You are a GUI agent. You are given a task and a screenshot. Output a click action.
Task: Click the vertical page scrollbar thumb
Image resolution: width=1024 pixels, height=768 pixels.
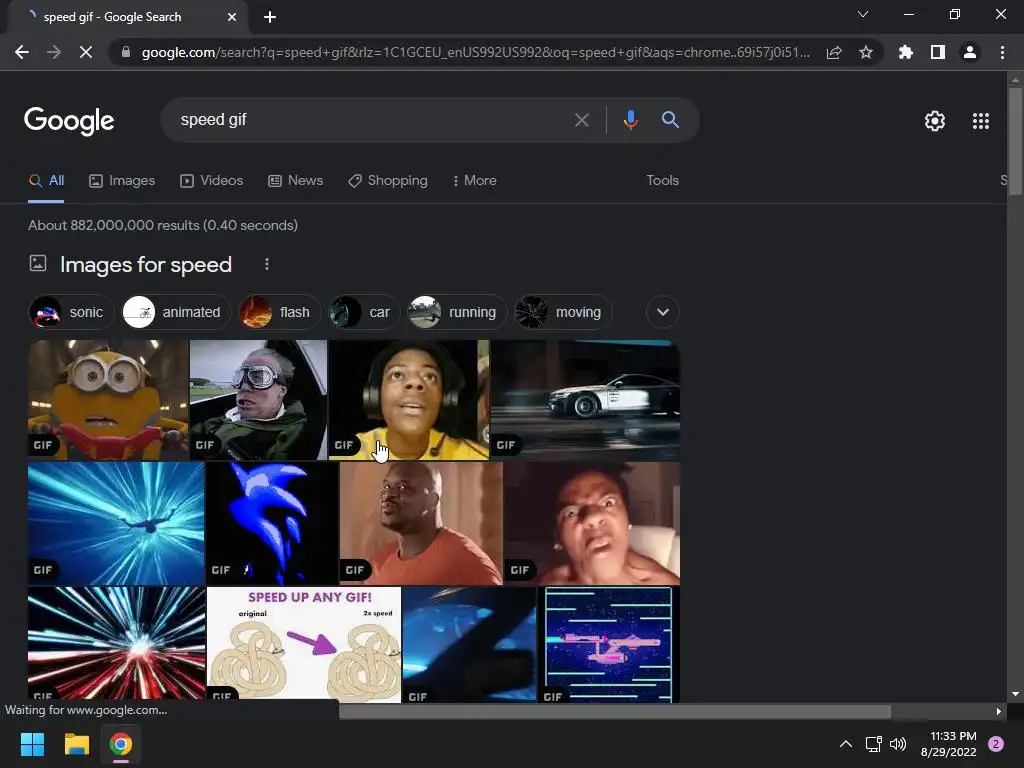(1015, 140)
